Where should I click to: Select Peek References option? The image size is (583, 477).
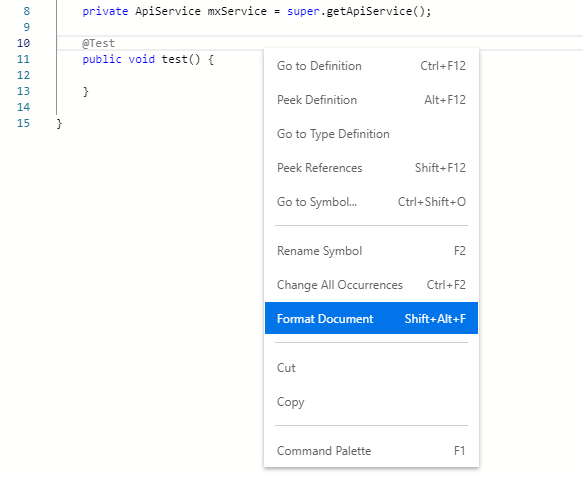click(x=371, y=168)
